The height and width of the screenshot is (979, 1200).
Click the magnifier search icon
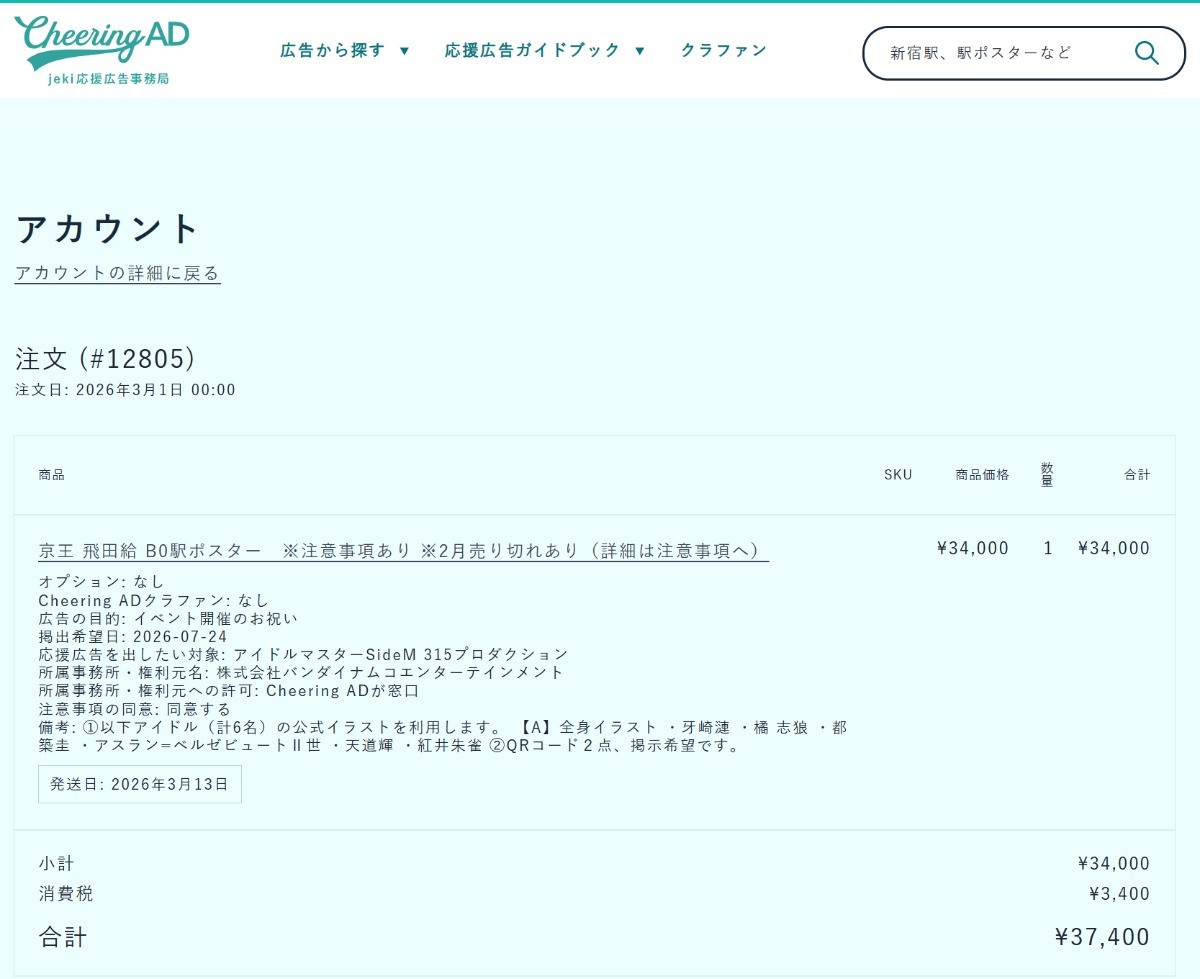pyautogui.click(x=1146, y=53)
